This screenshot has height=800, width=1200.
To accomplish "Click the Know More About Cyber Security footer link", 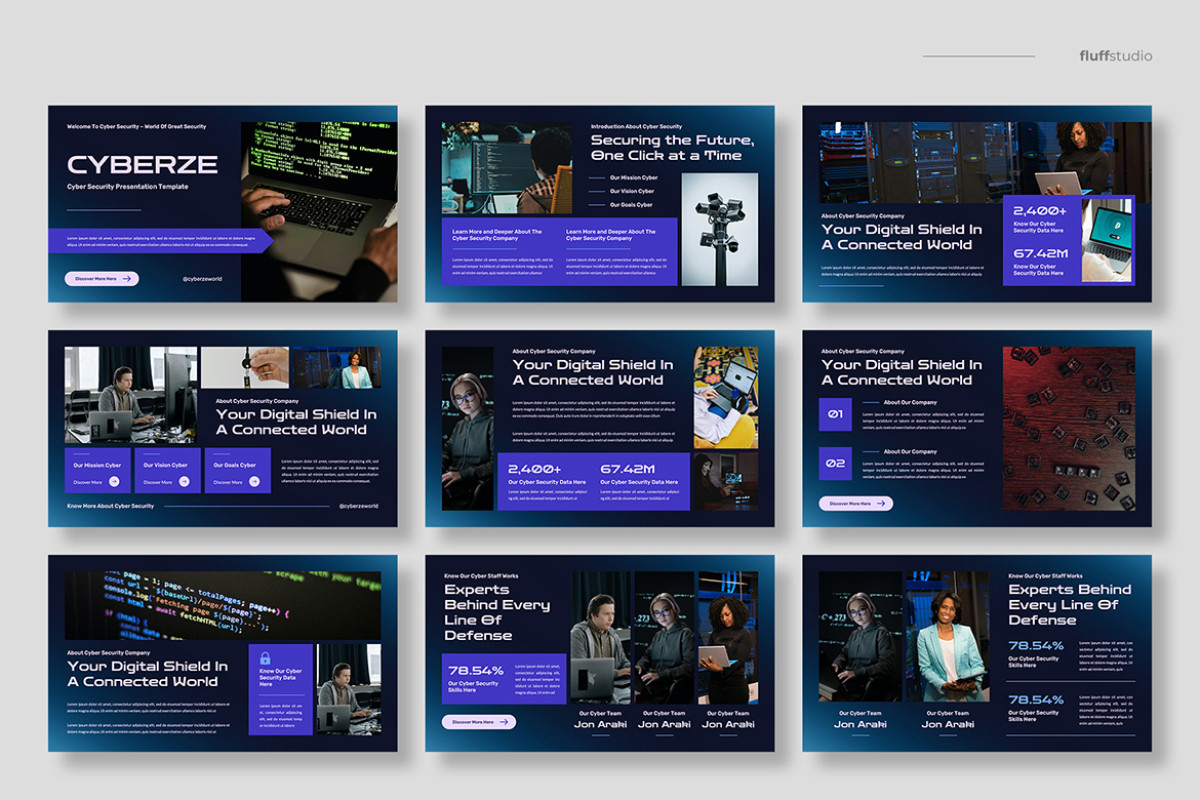I will (x=110, y=505).
